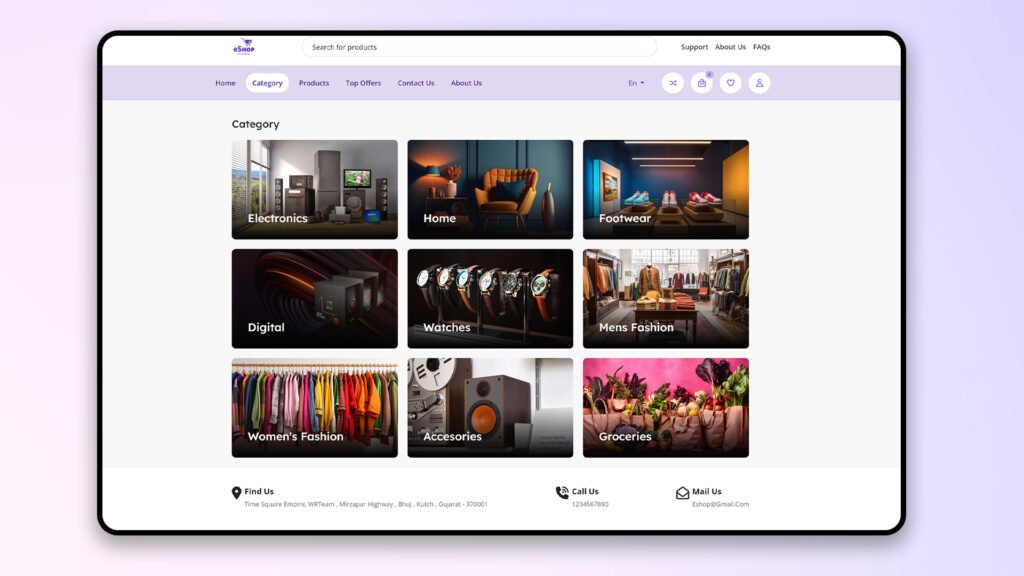Click the Search for products field
1024x576 pixels.
point(478,47)
